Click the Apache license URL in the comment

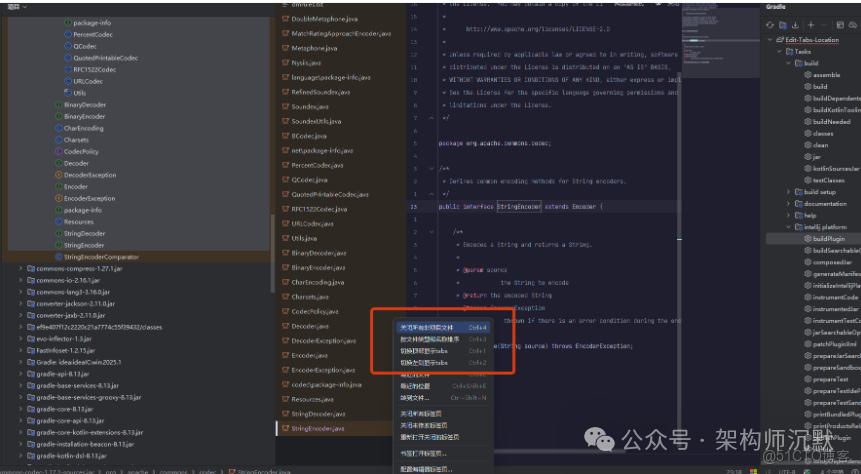[x=538, y=29]
